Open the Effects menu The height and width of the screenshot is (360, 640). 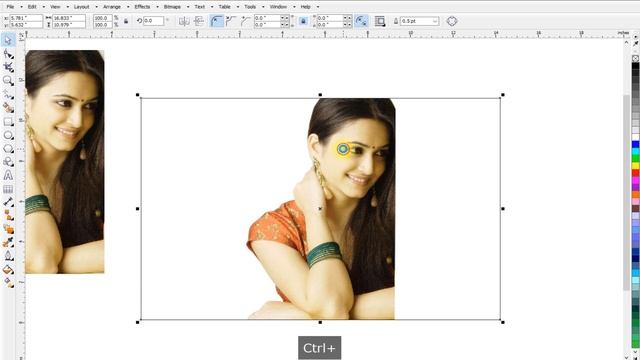click(x=142, y=7)
